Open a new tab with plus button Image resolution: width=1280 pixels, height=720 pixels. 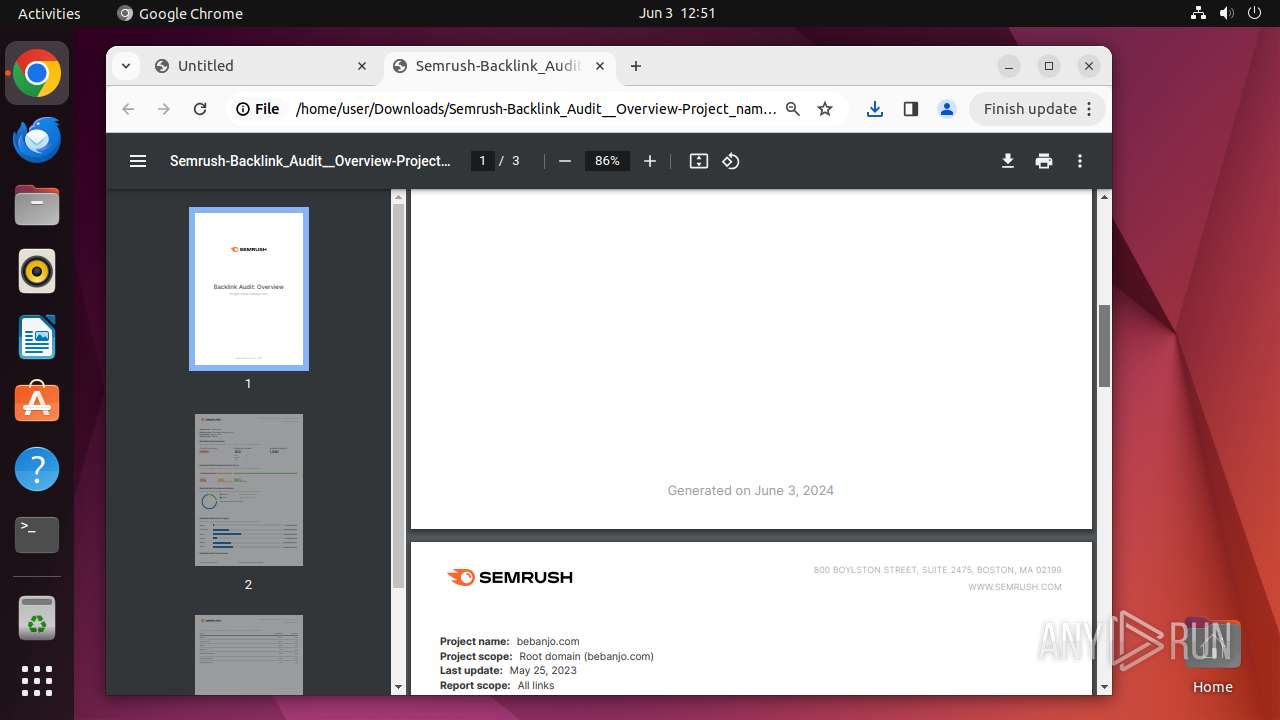pos(636,66)
